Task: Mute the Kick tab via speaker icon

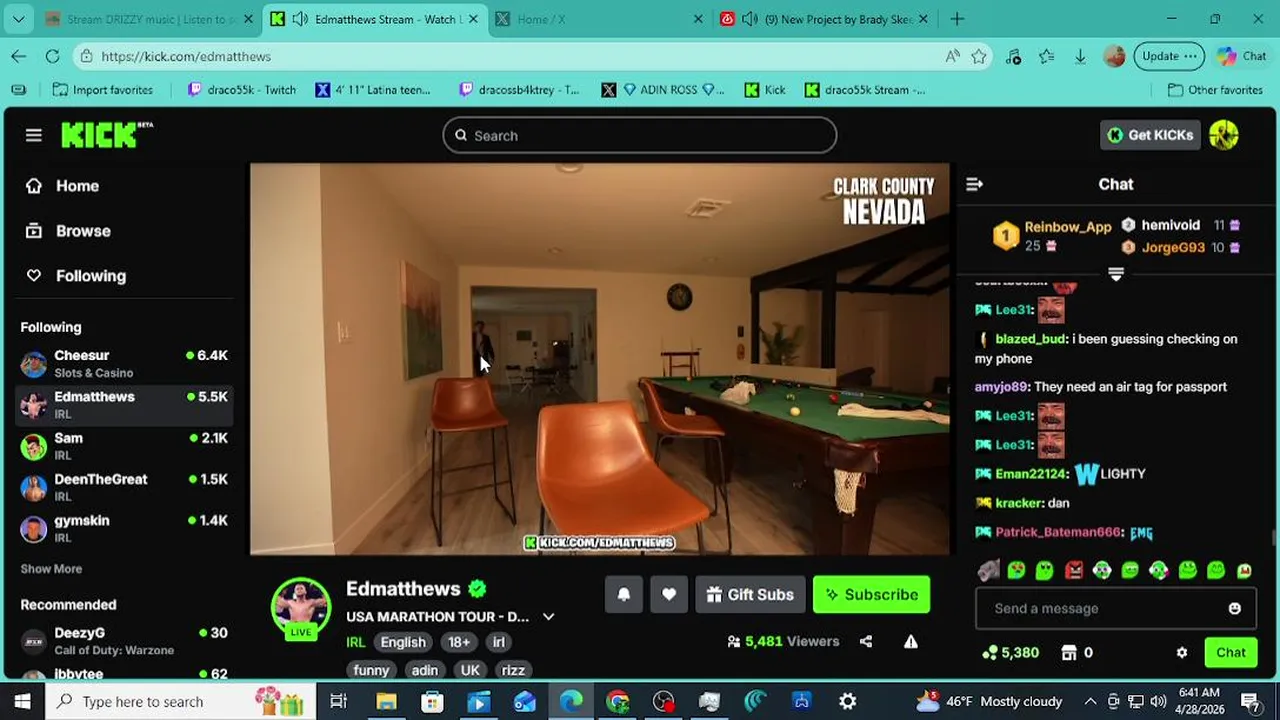Action: [298, 19]
